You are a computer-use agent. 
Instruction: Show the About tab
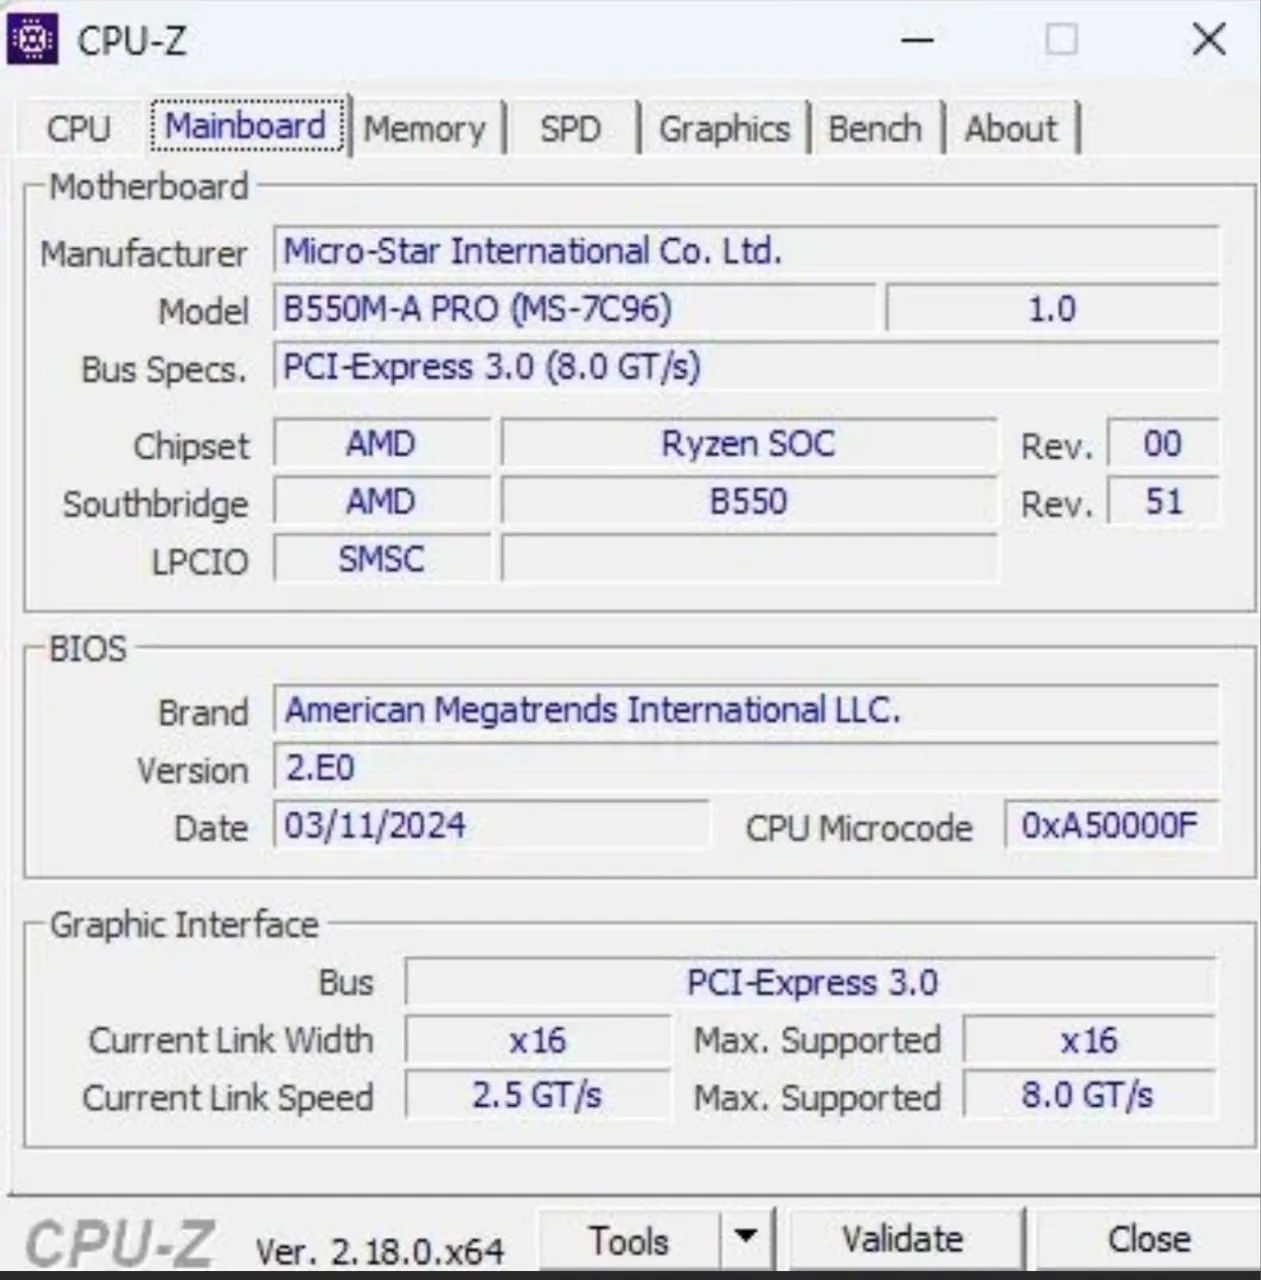(x=1010, y=128)
